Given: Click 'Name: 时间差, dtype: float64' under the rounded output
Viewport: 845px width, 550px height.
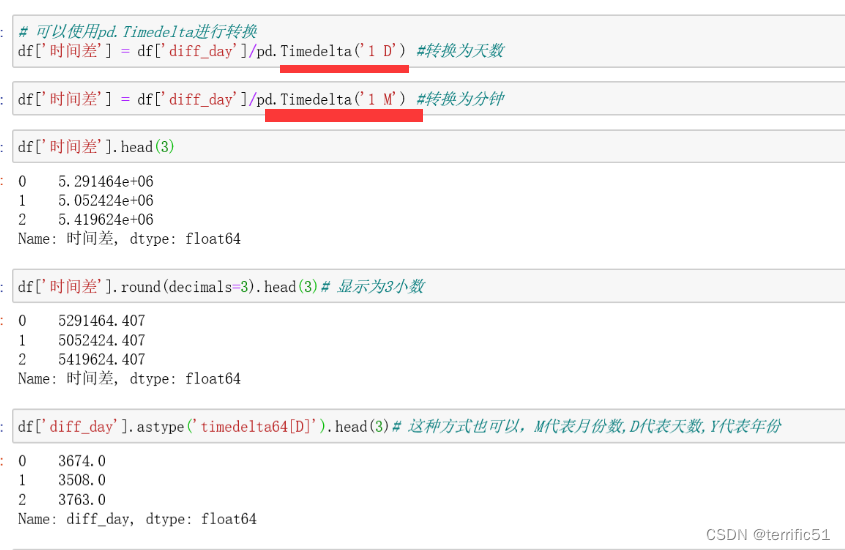Looking at the screenshot, I should pos(129,379).
